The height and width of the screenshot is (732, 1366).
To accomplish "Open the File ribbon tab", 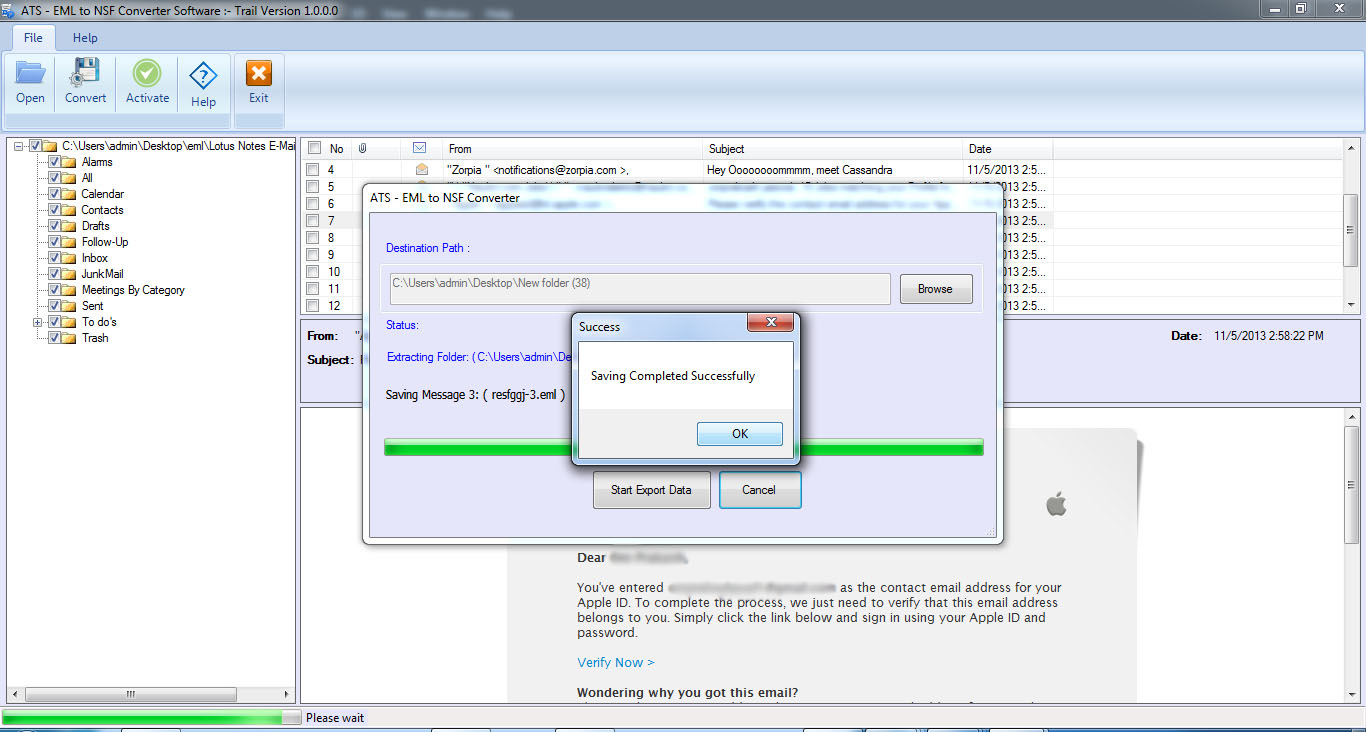I will point(33,37).
